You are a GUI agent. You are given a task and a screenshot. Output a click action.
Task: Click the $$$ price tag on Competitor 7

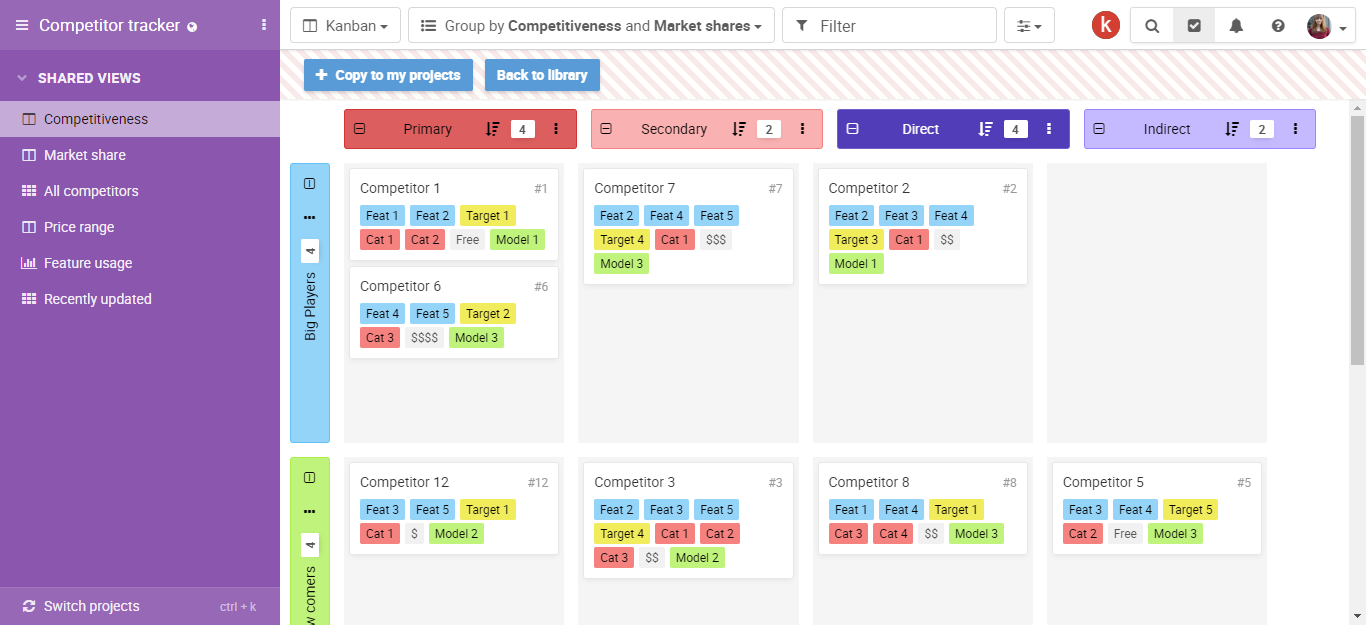[716, 240]
